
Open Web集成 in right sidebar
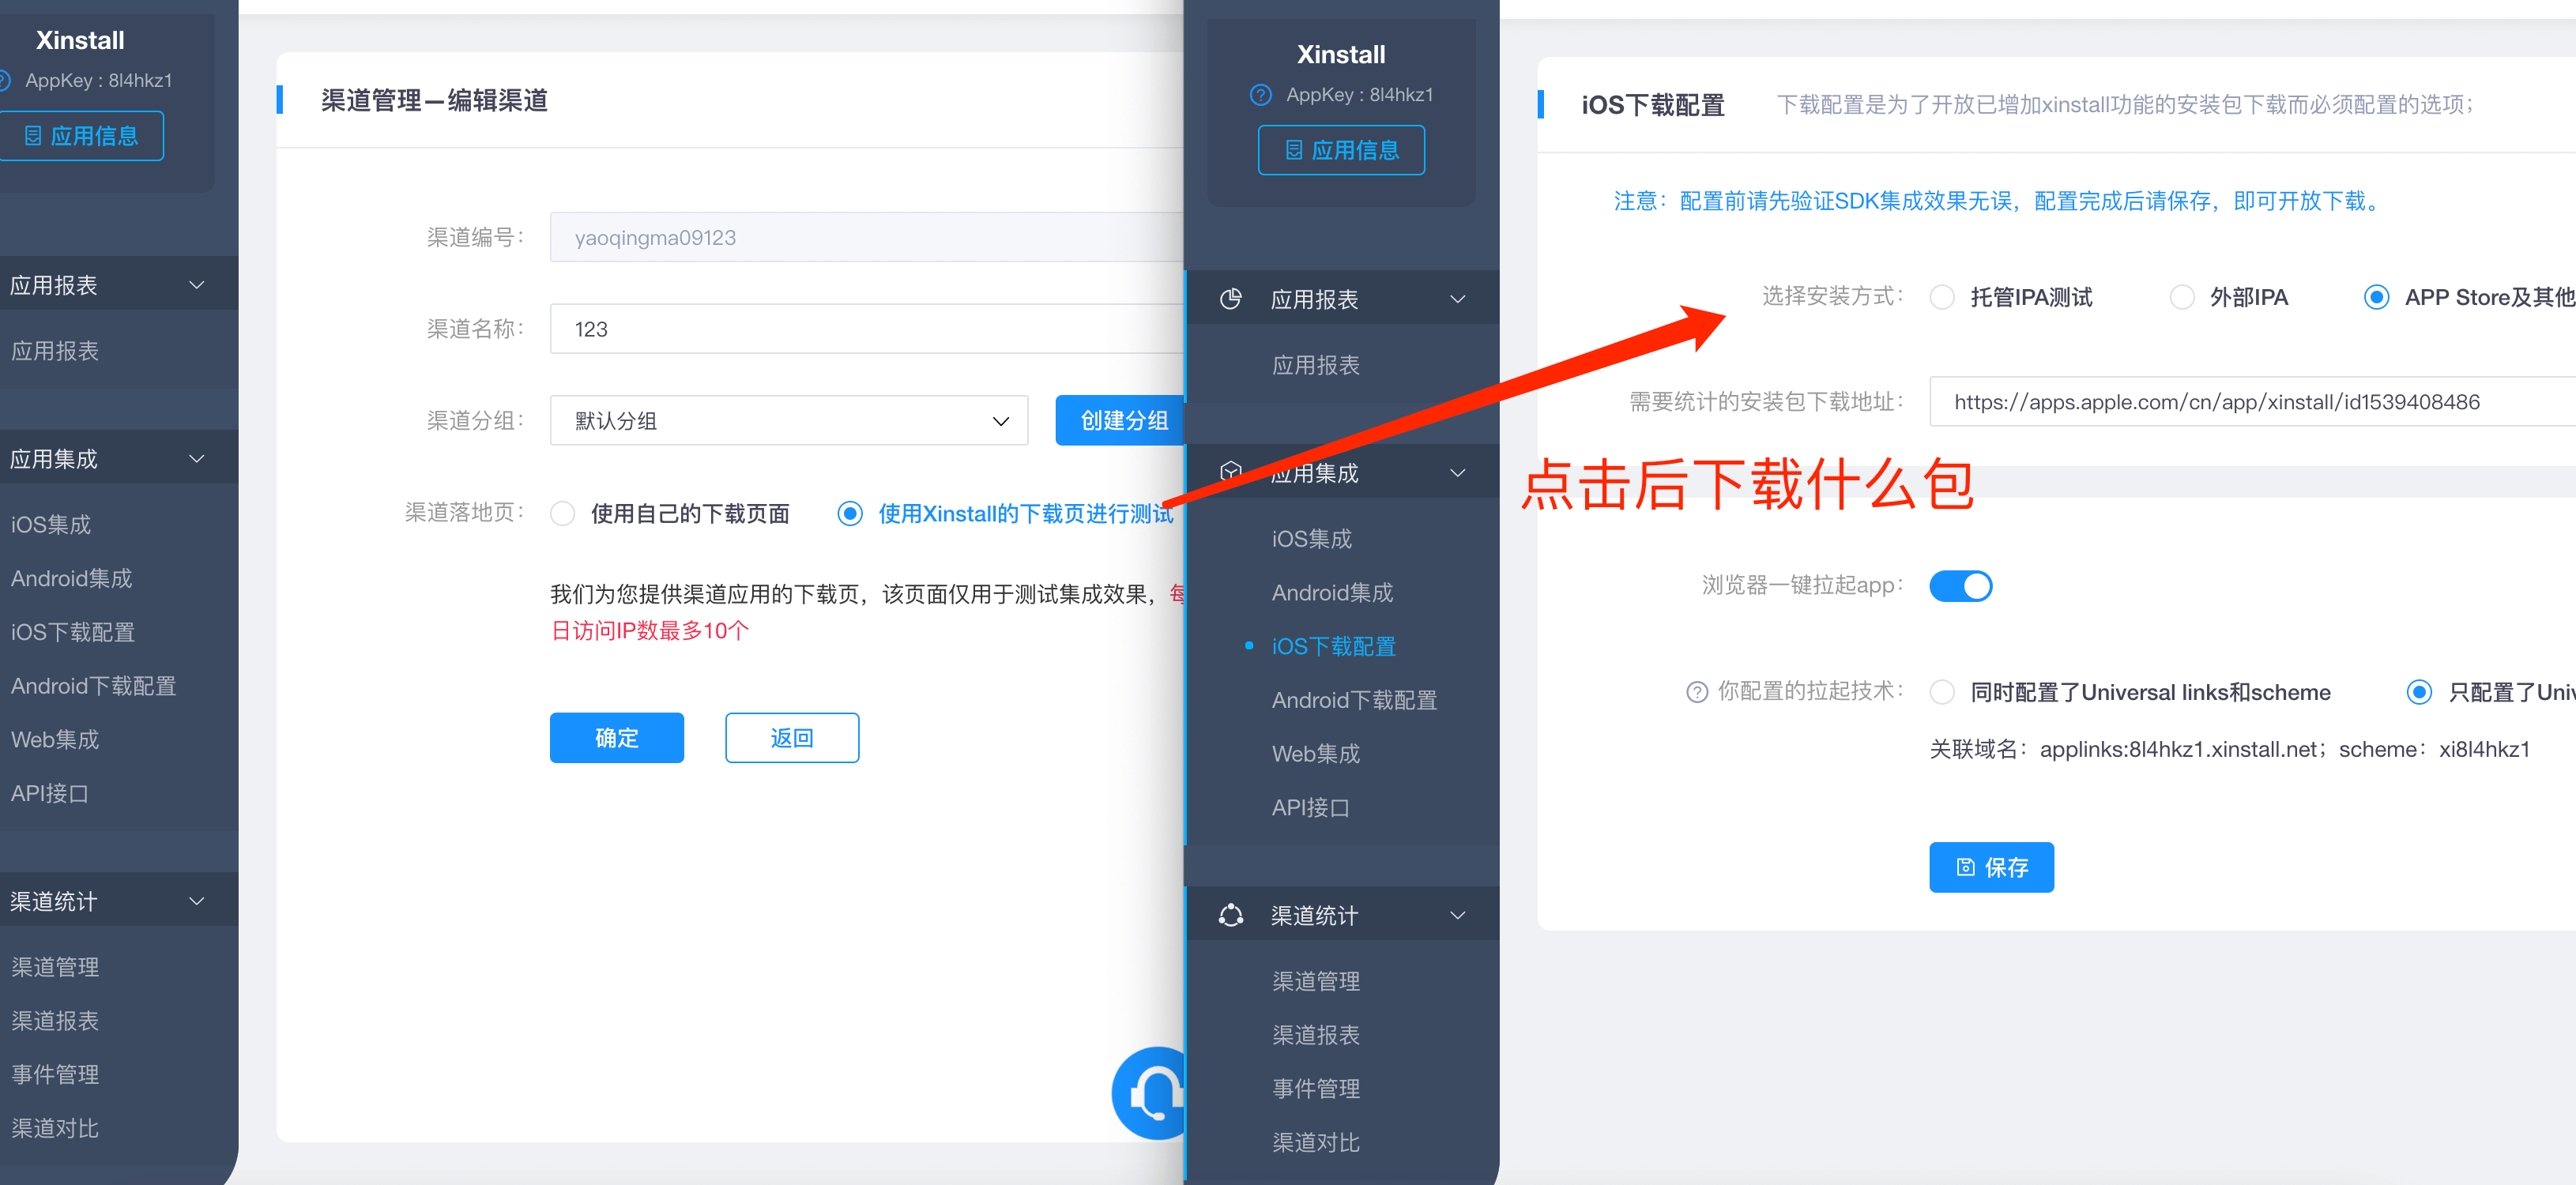click(x=1316, y=755)
